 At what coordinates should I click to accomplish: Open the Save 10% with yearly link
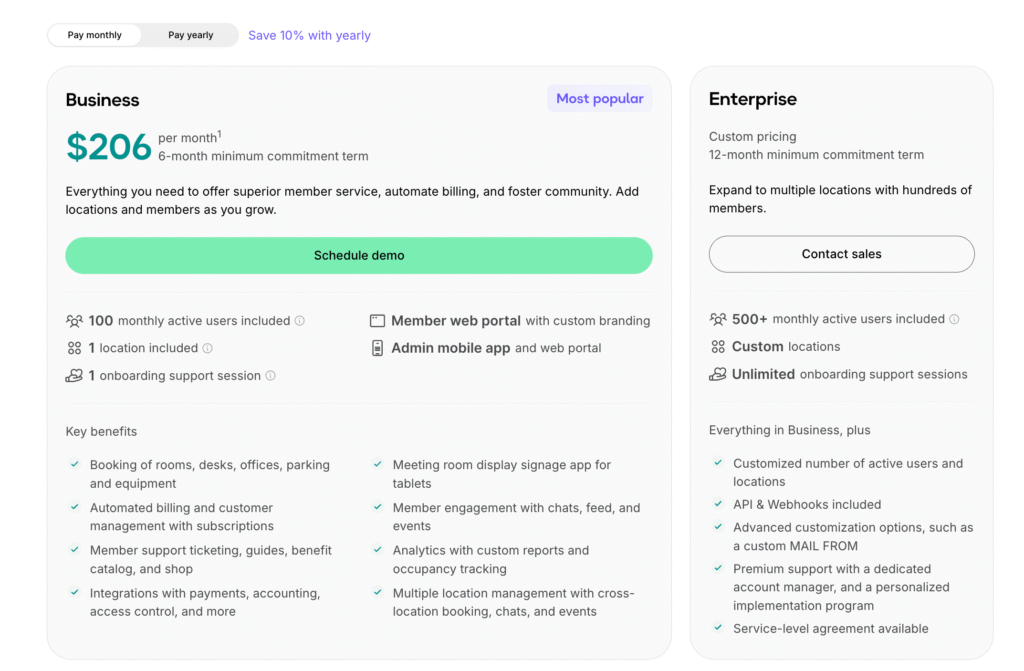click(x=309, y=35)
